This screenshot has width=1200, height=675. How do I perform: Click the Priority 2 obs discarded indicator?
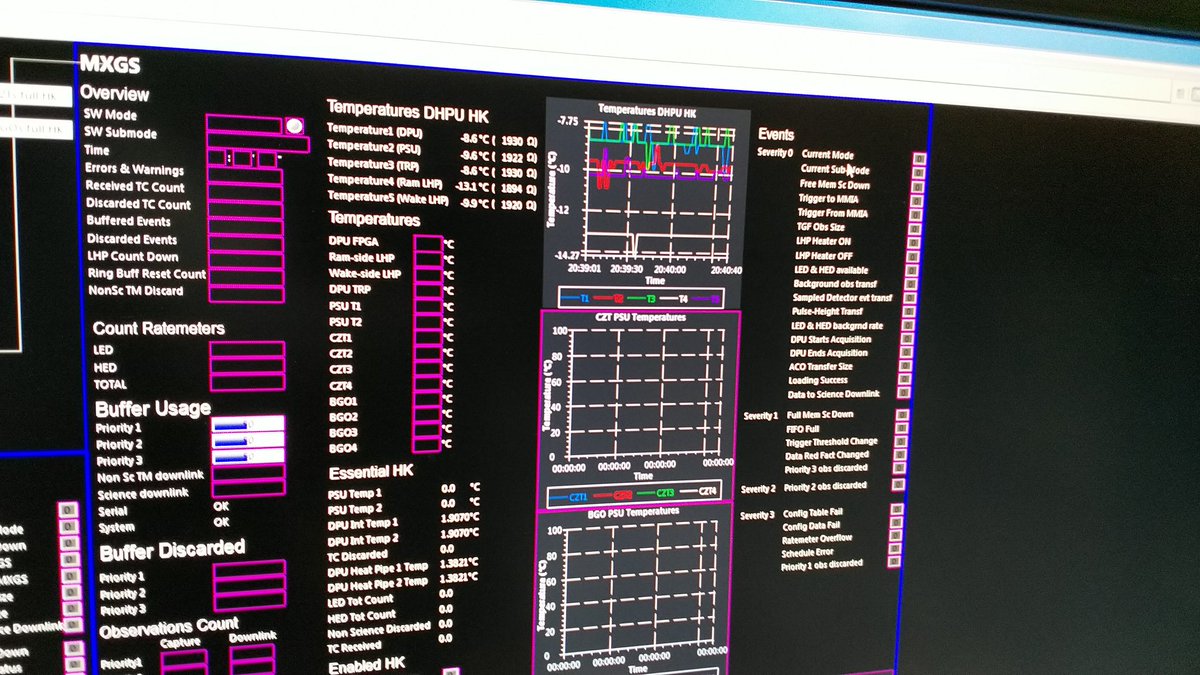pyautogui.click(x=898, y=485)
